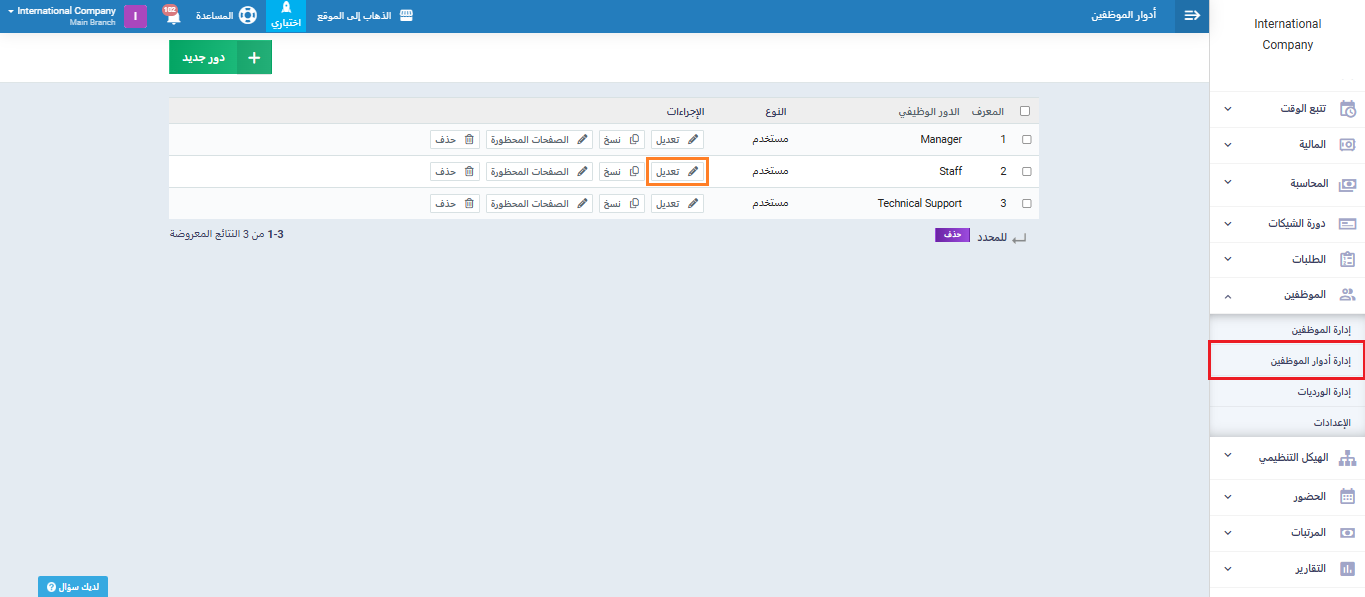This screenshot has width=1365, height=597.
Task: Open the notifications bell icon
Action: point(172,17)
